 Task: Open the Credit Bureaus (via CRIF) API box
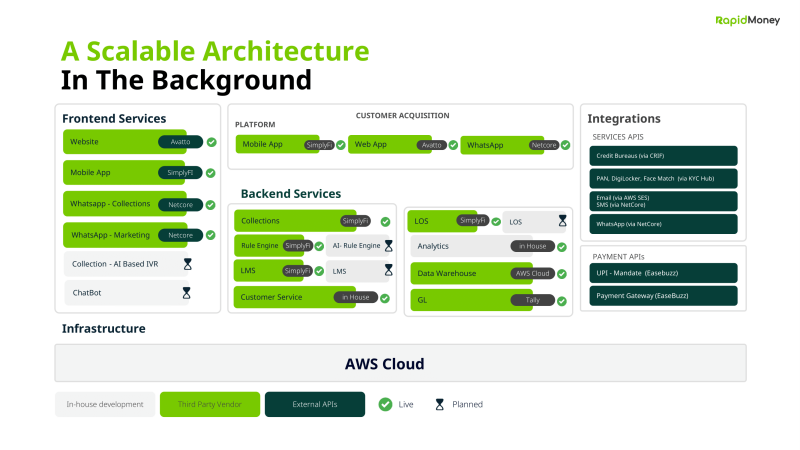pos(663,156)
